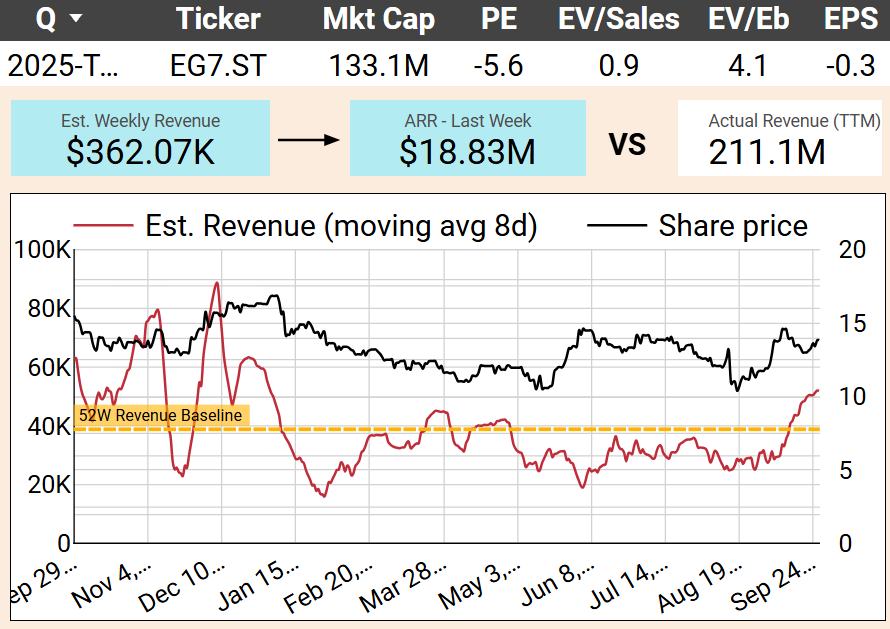Screen dimensions: 890x629
Task: Click the Share price legend entry
Action: 698,226
